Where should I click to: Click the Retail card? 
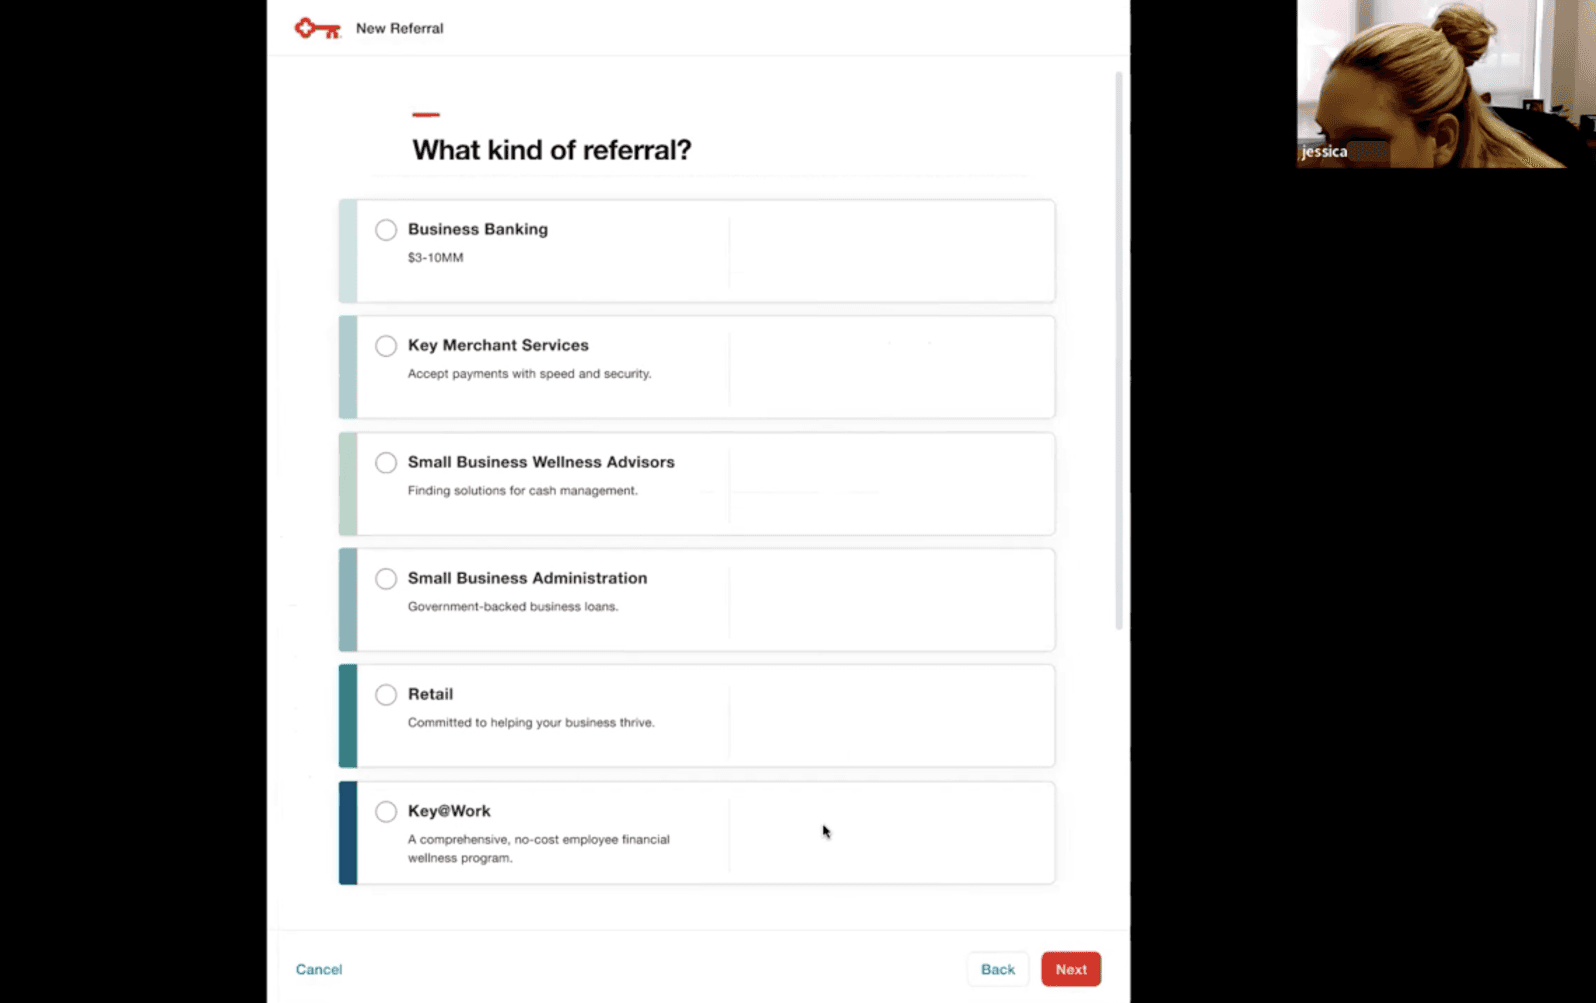(696, 715)
